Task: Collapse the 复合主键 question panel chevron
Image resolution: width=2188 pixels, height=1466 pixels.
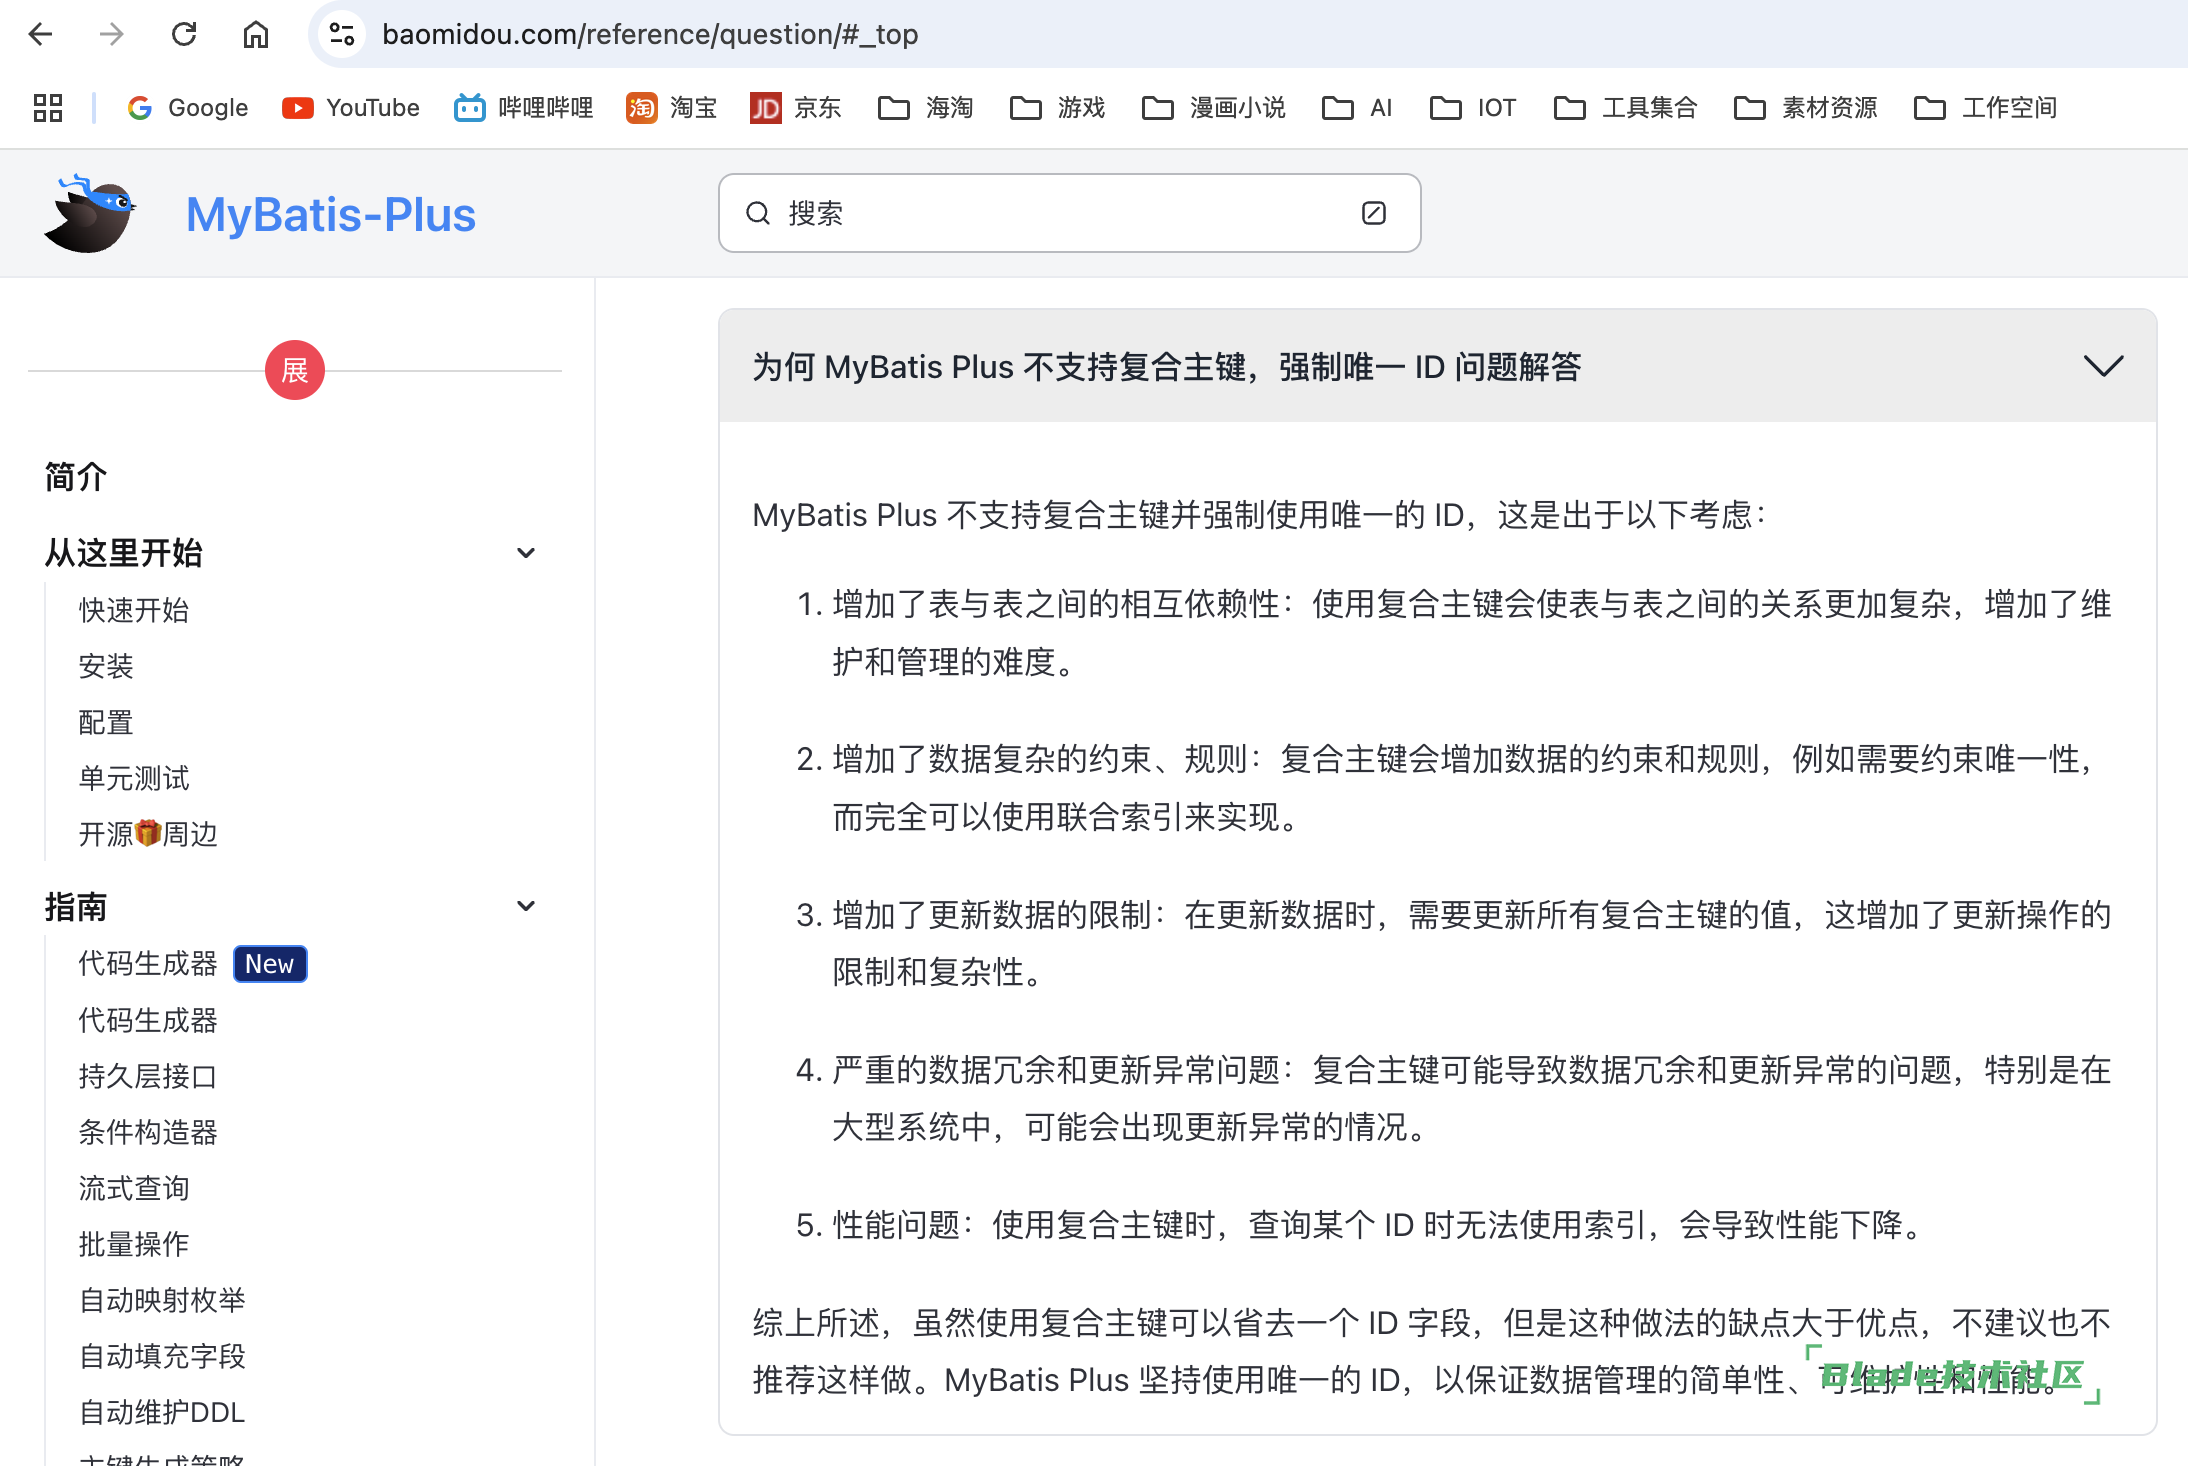Action: point(2104,366)
